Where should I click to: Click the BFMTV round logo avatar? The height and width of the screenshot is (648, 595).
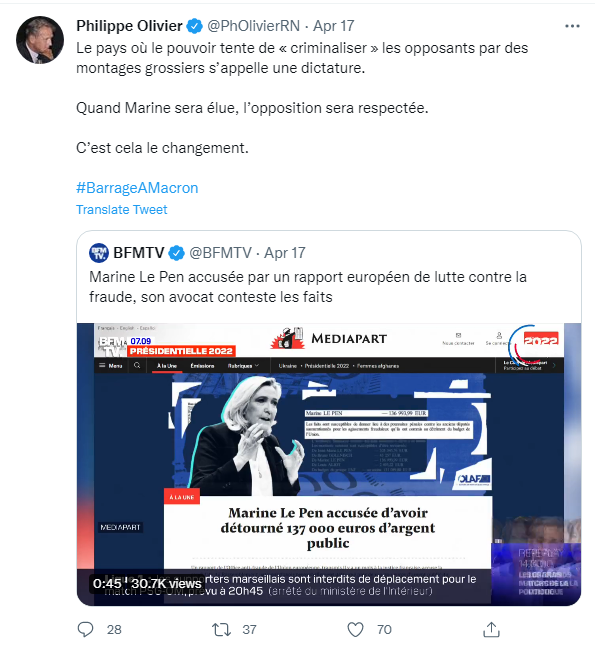click(99, 253)
